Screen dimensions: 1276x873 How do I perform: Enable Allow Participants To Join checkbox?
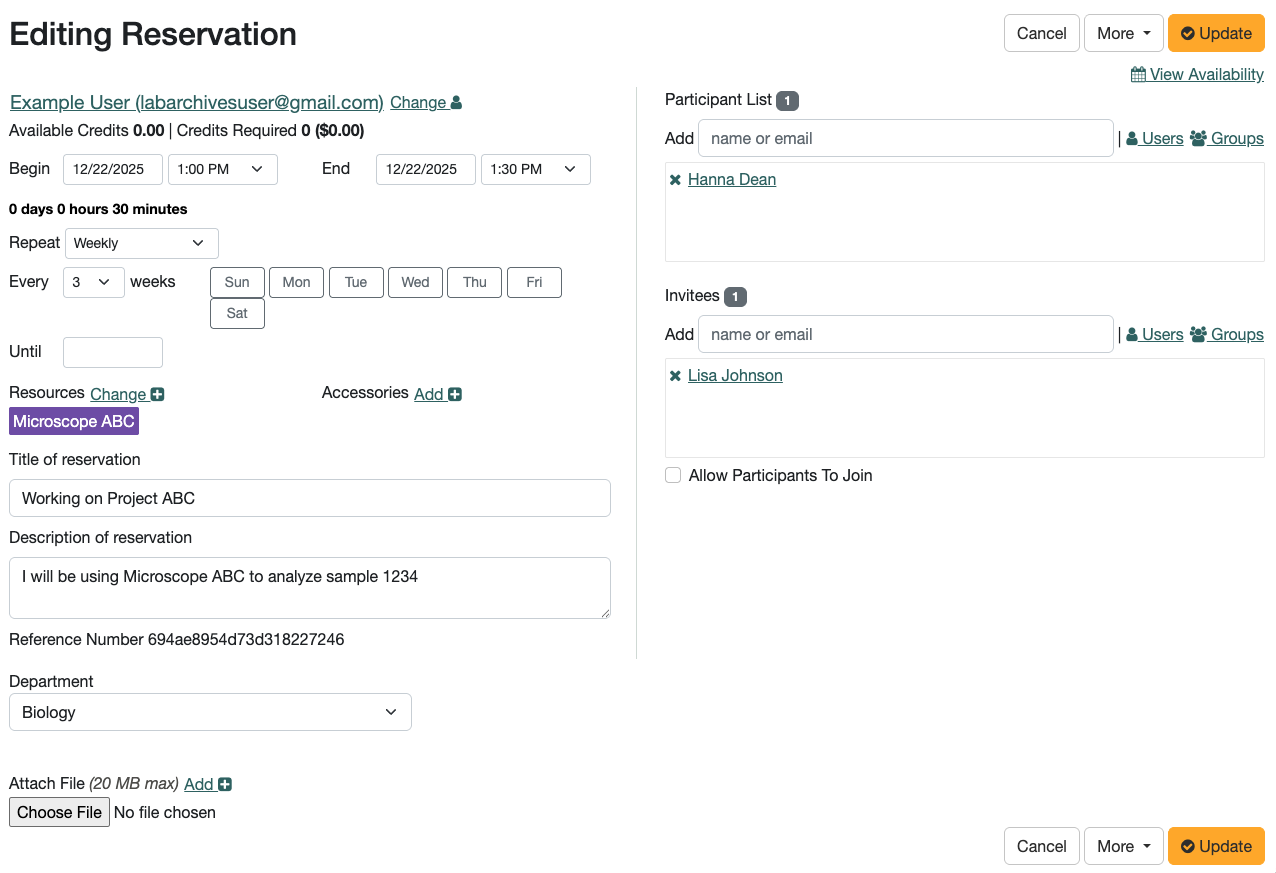click(x=673, y=476)
